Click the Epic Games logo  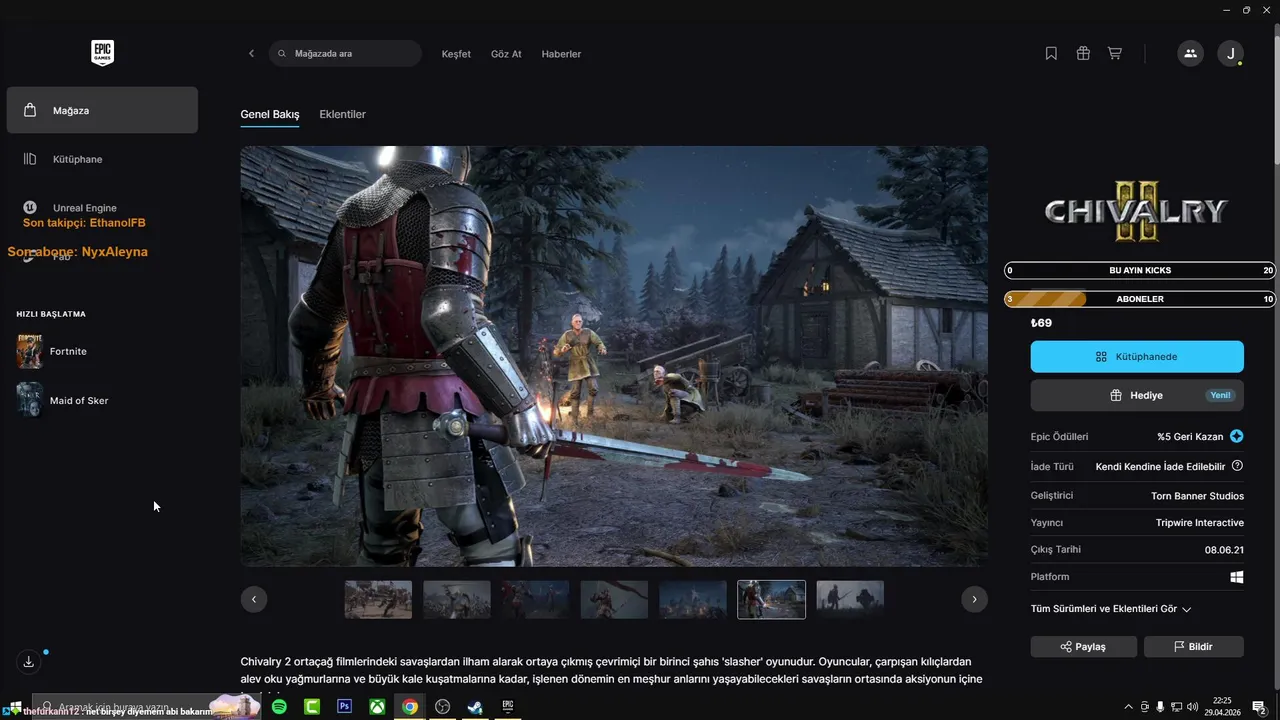tap(102, 53)
